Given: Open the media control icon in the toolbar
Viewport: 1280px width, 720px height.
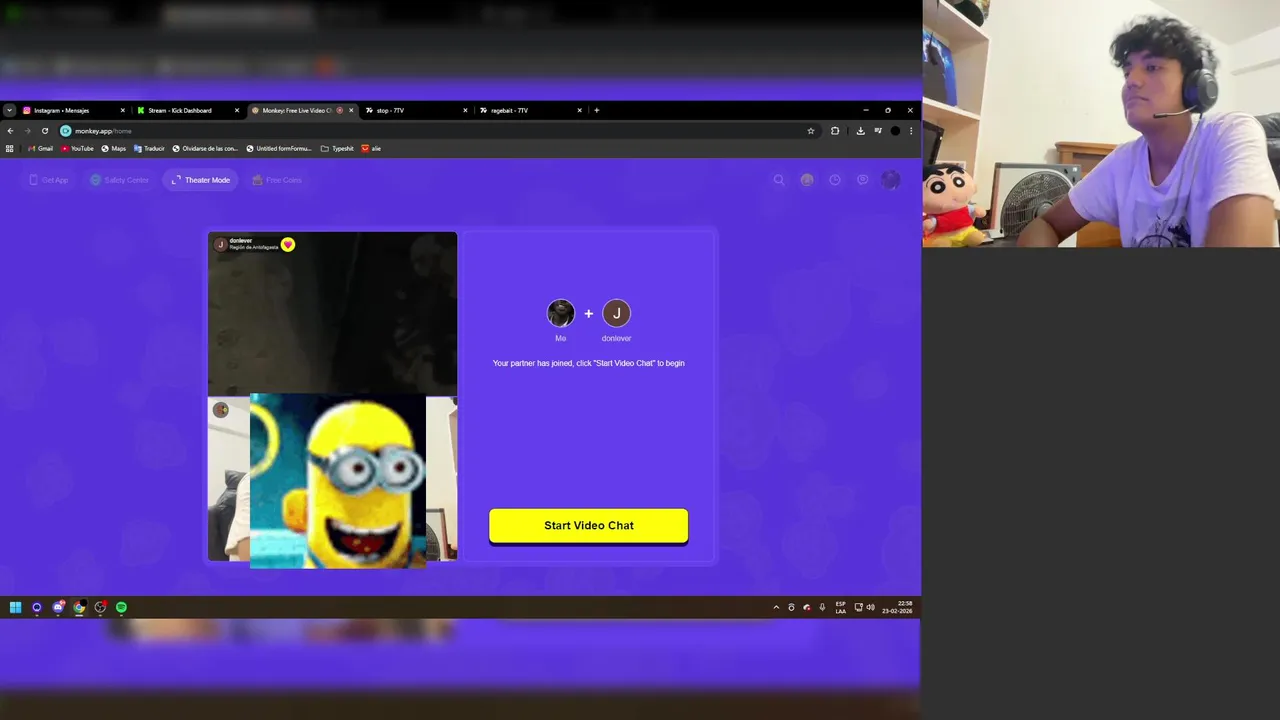Looking at the screenshot, I should coord(878,131).
